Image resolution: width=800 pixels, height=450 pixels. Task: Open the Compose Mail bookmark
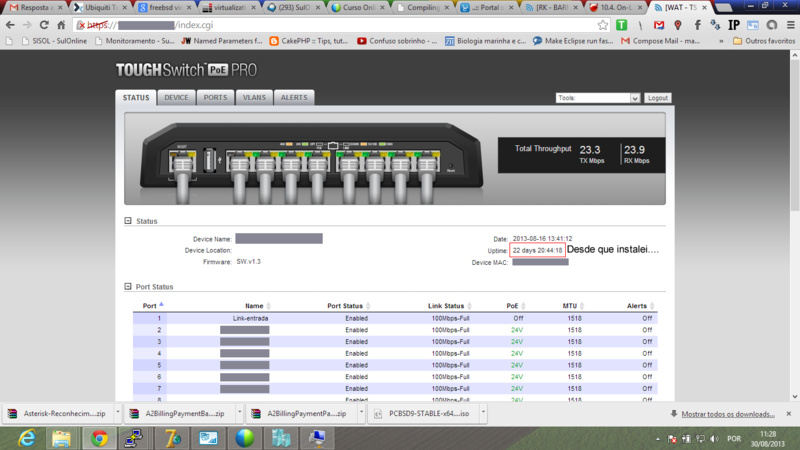point(660,41)
